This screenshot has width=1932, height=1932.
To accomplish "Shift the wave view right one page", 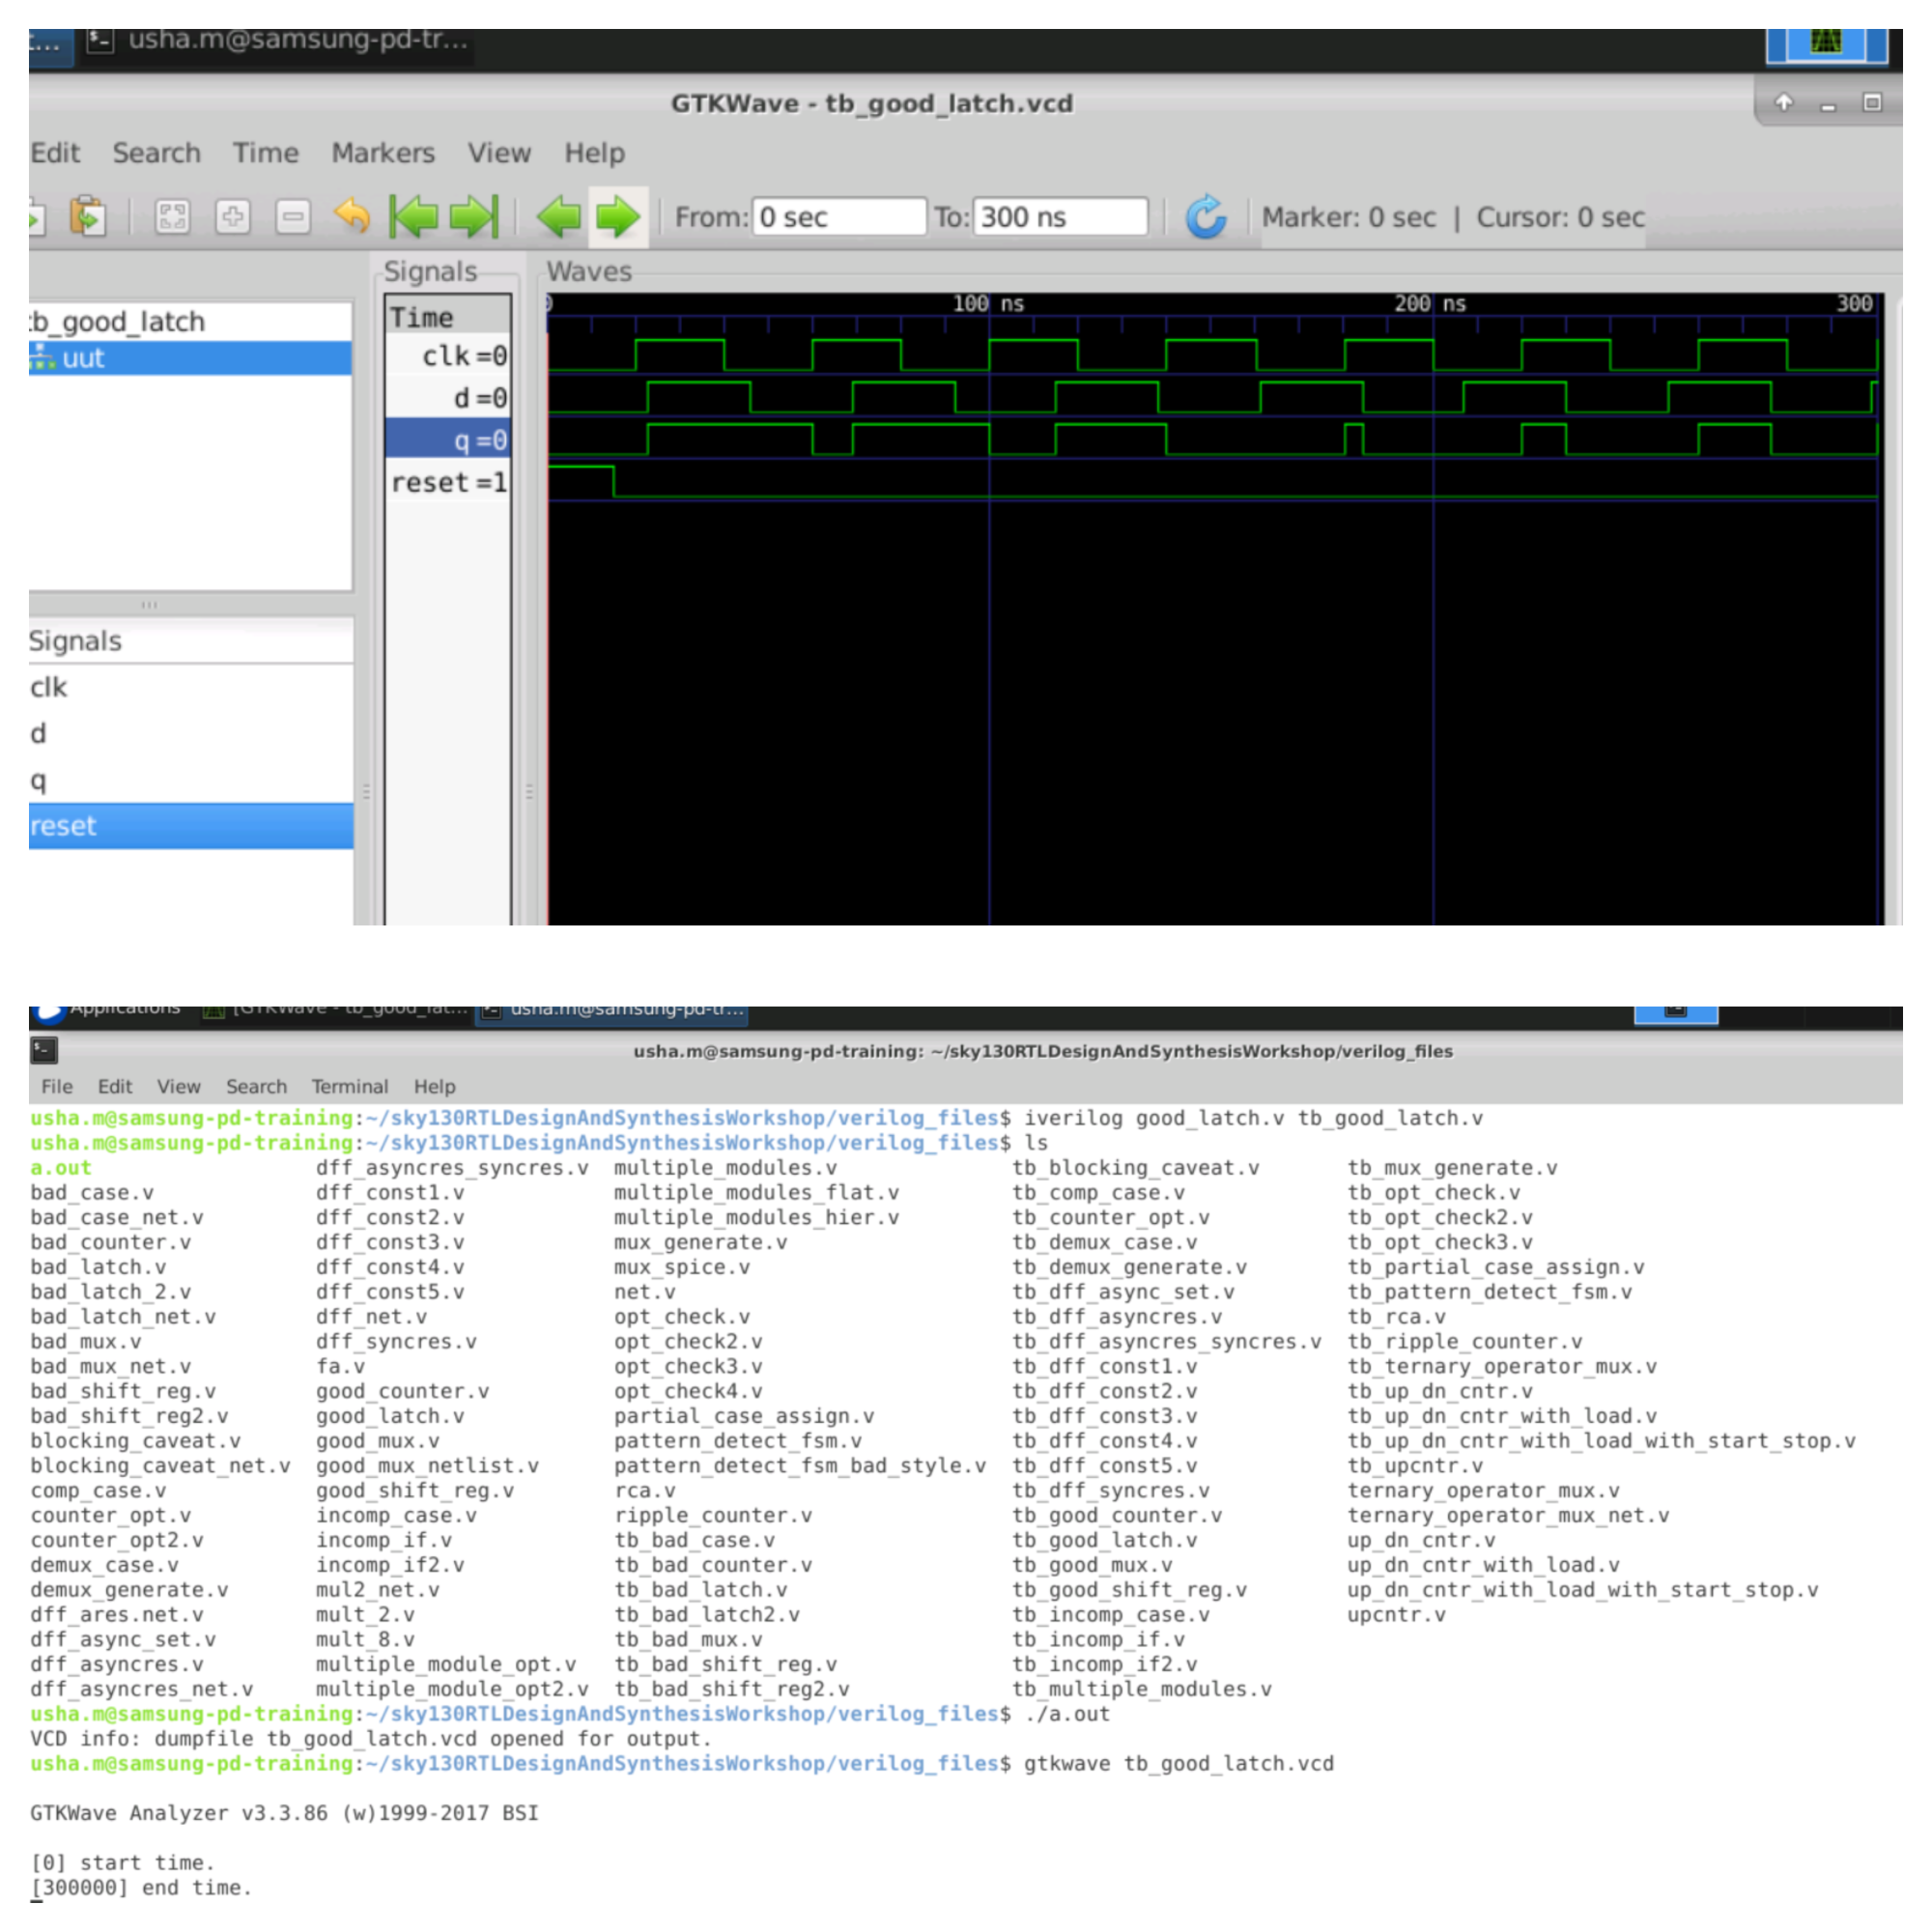I will pos(618,217).
